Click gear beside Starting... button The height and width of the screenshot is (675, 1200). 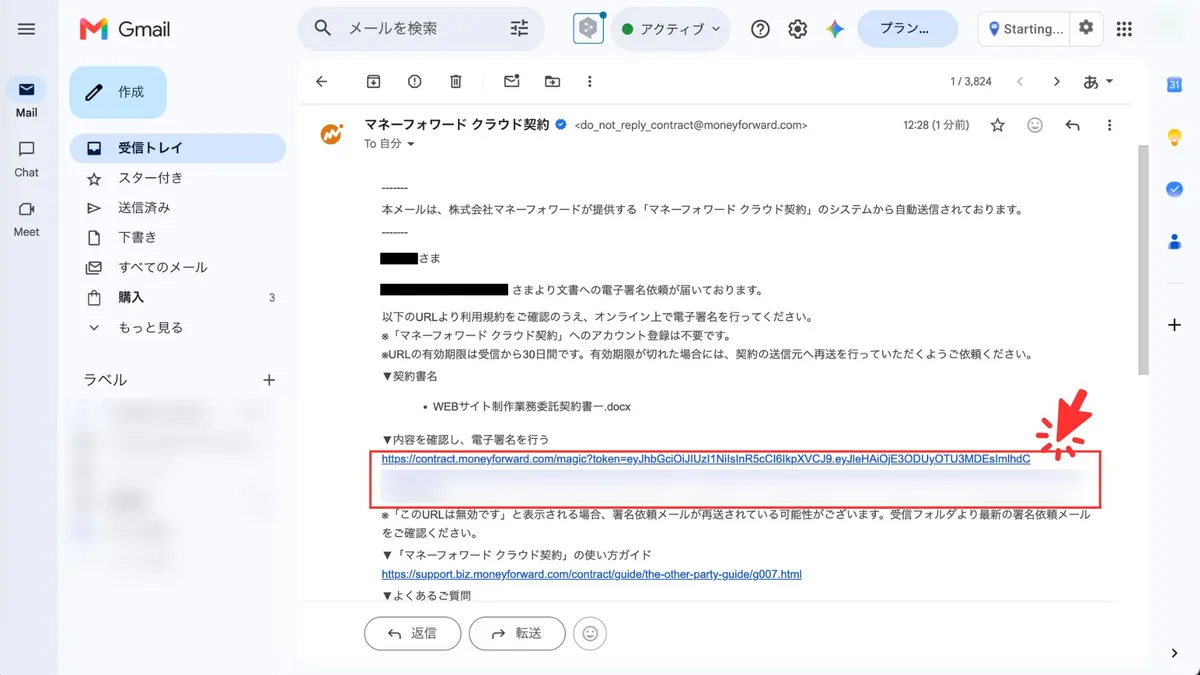click(x=1086, y=28)
